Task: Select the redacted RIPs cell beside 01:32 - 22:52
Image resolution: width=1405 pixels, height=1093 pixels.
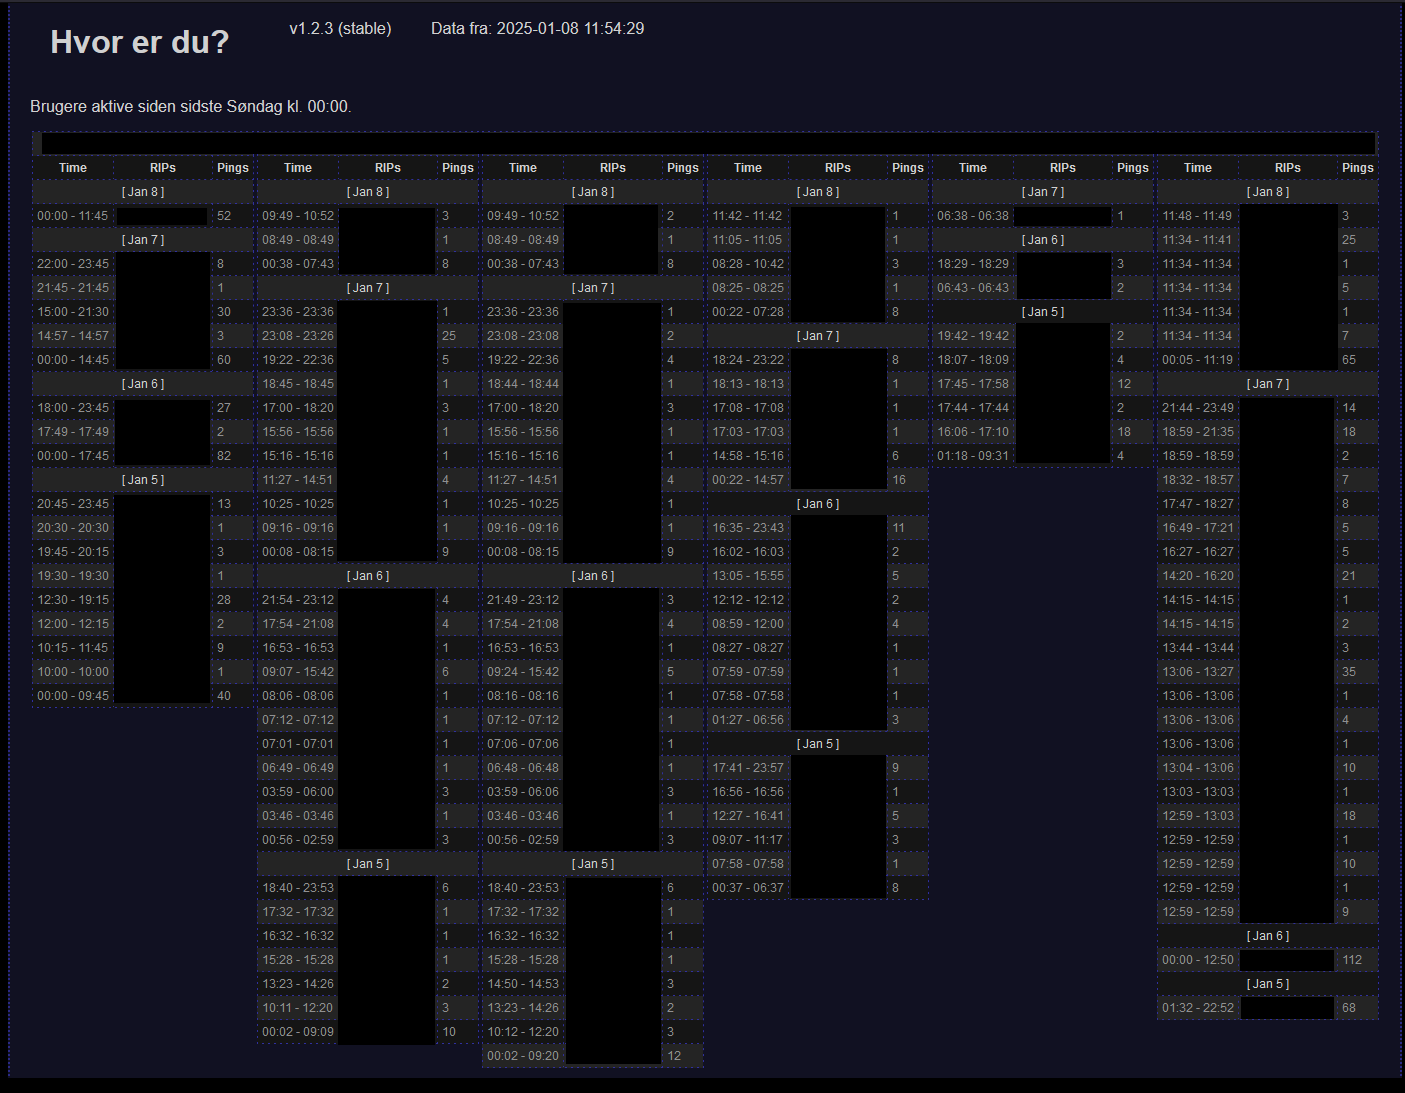Action: 1287,1007
